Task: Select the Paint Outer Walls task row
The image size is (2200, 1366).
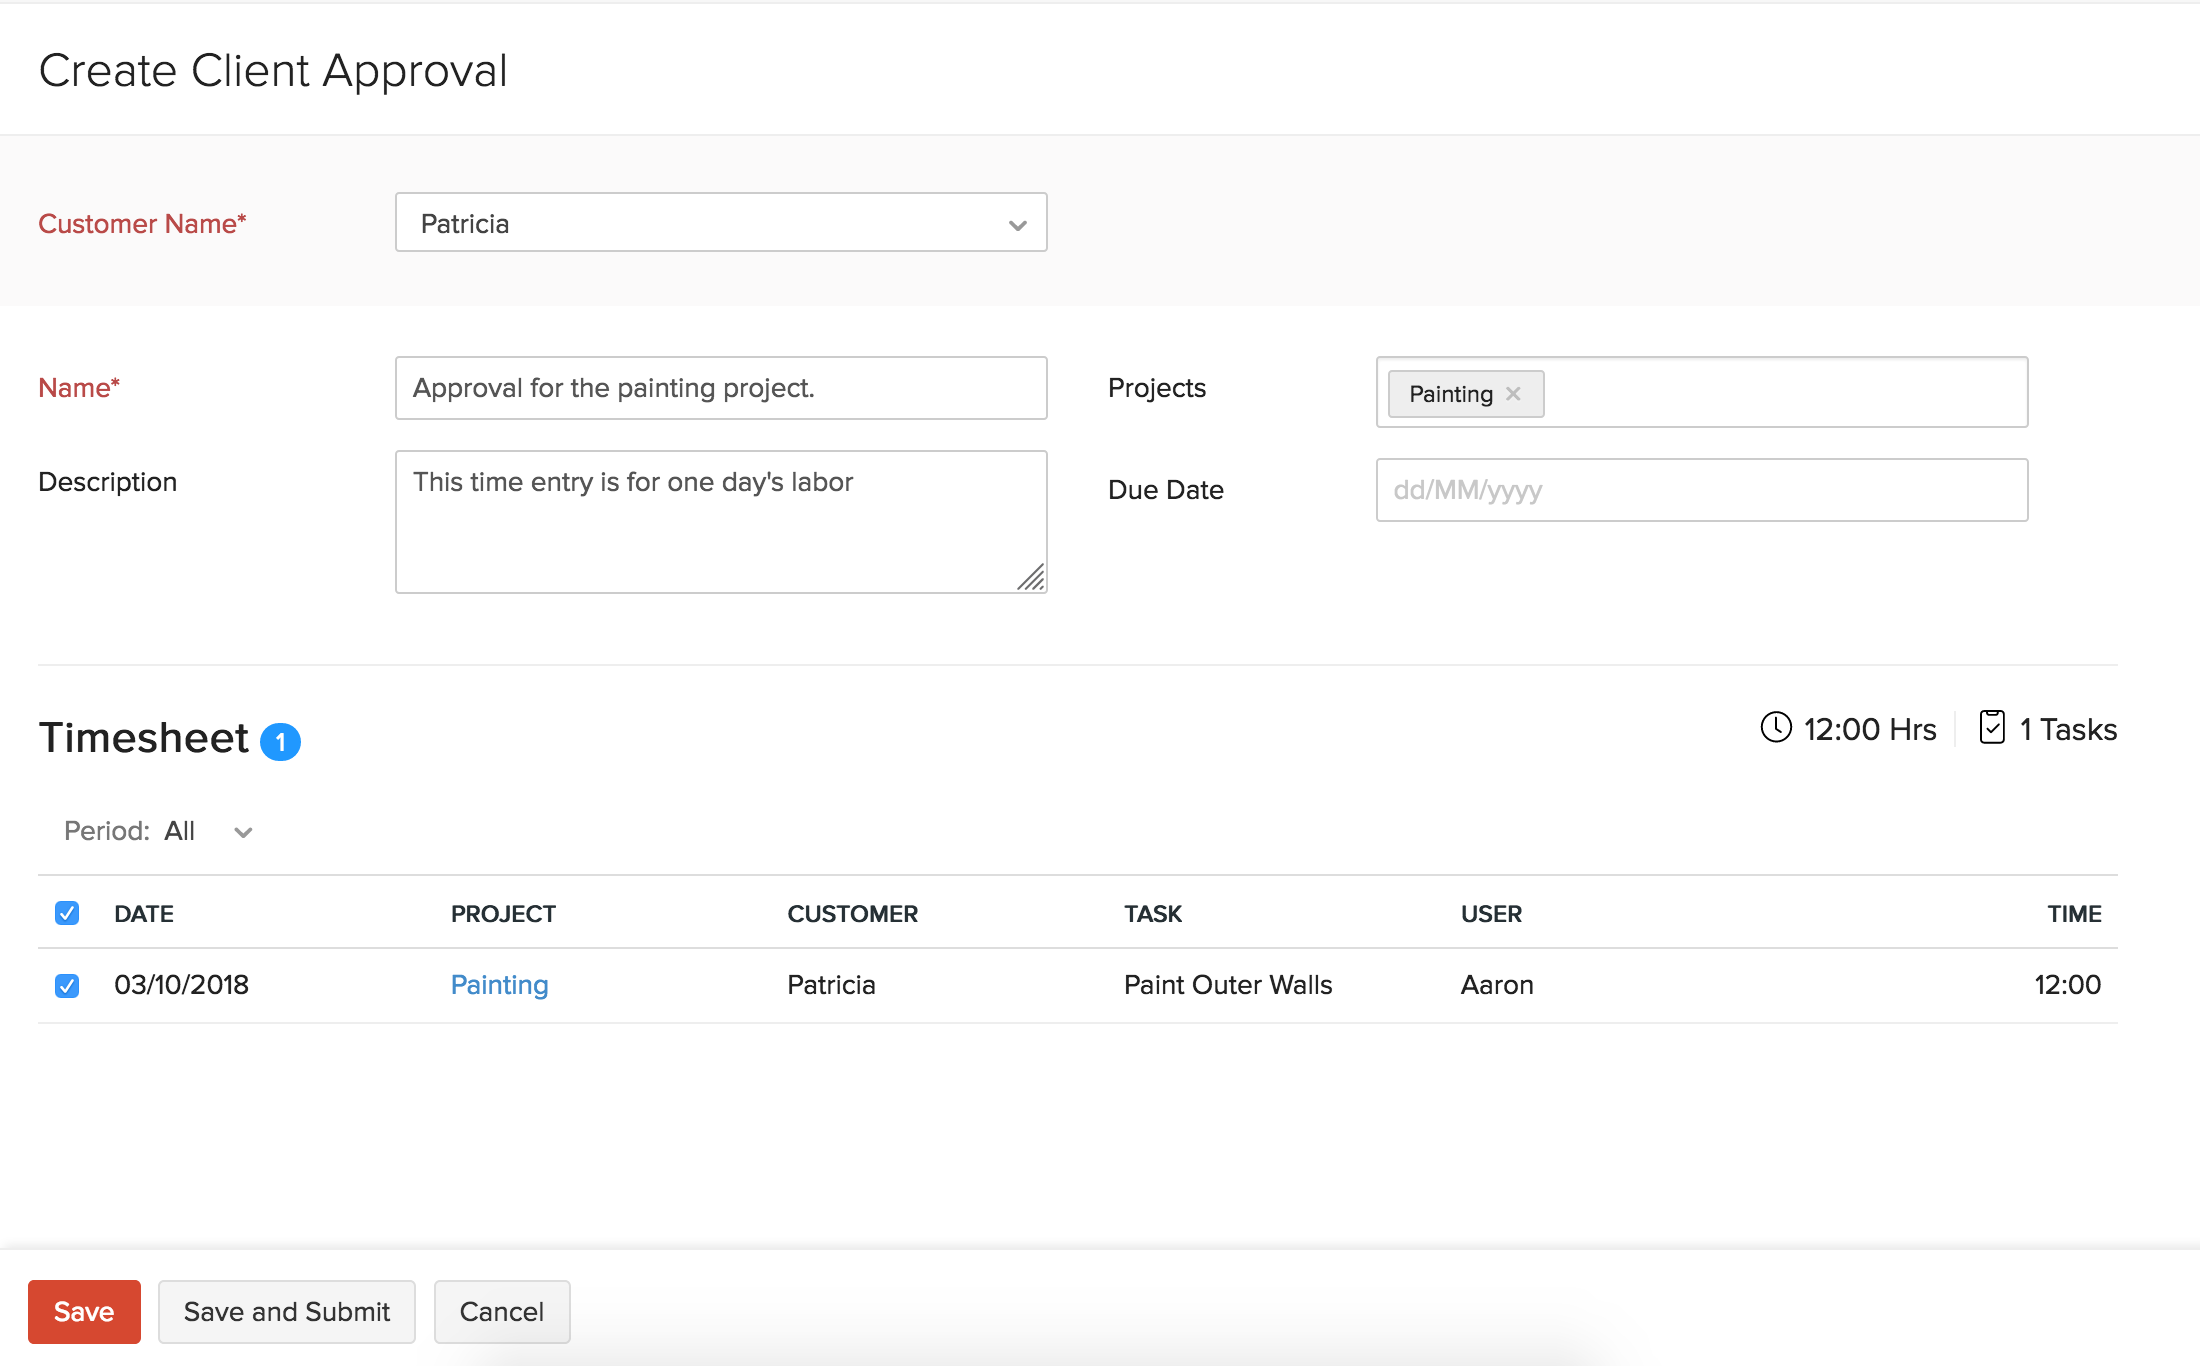Action: tap(1228, 984)
